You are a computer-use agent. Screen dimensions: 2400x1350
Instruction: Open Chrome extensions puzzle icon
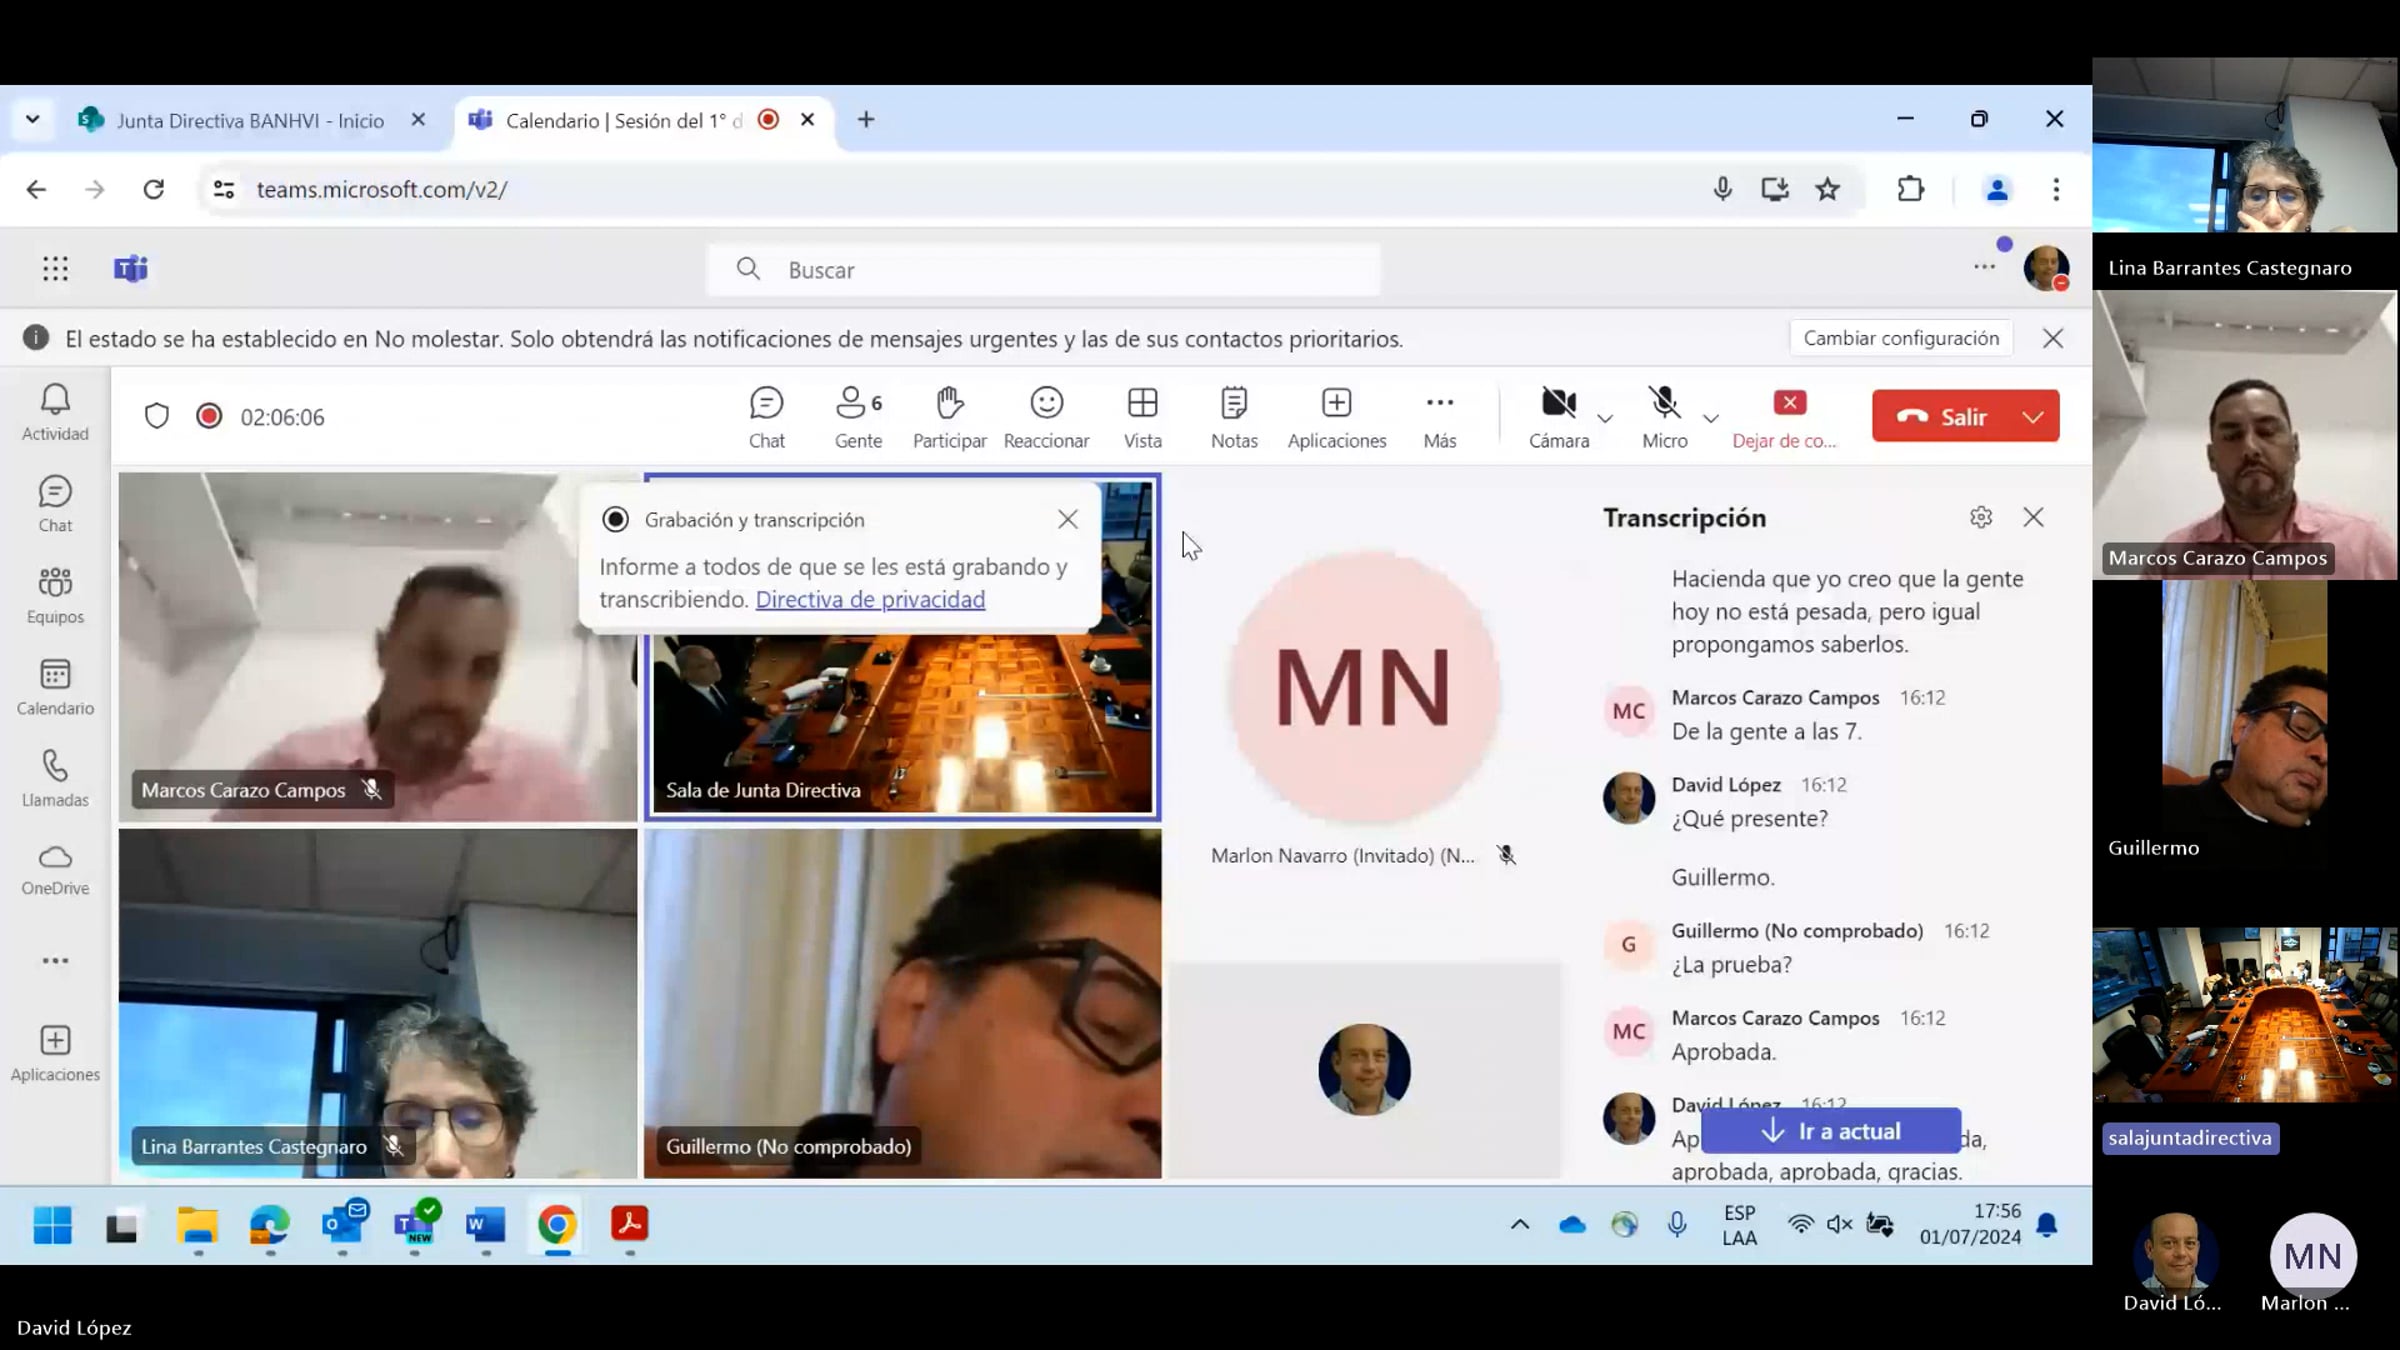click(1910, 189)
